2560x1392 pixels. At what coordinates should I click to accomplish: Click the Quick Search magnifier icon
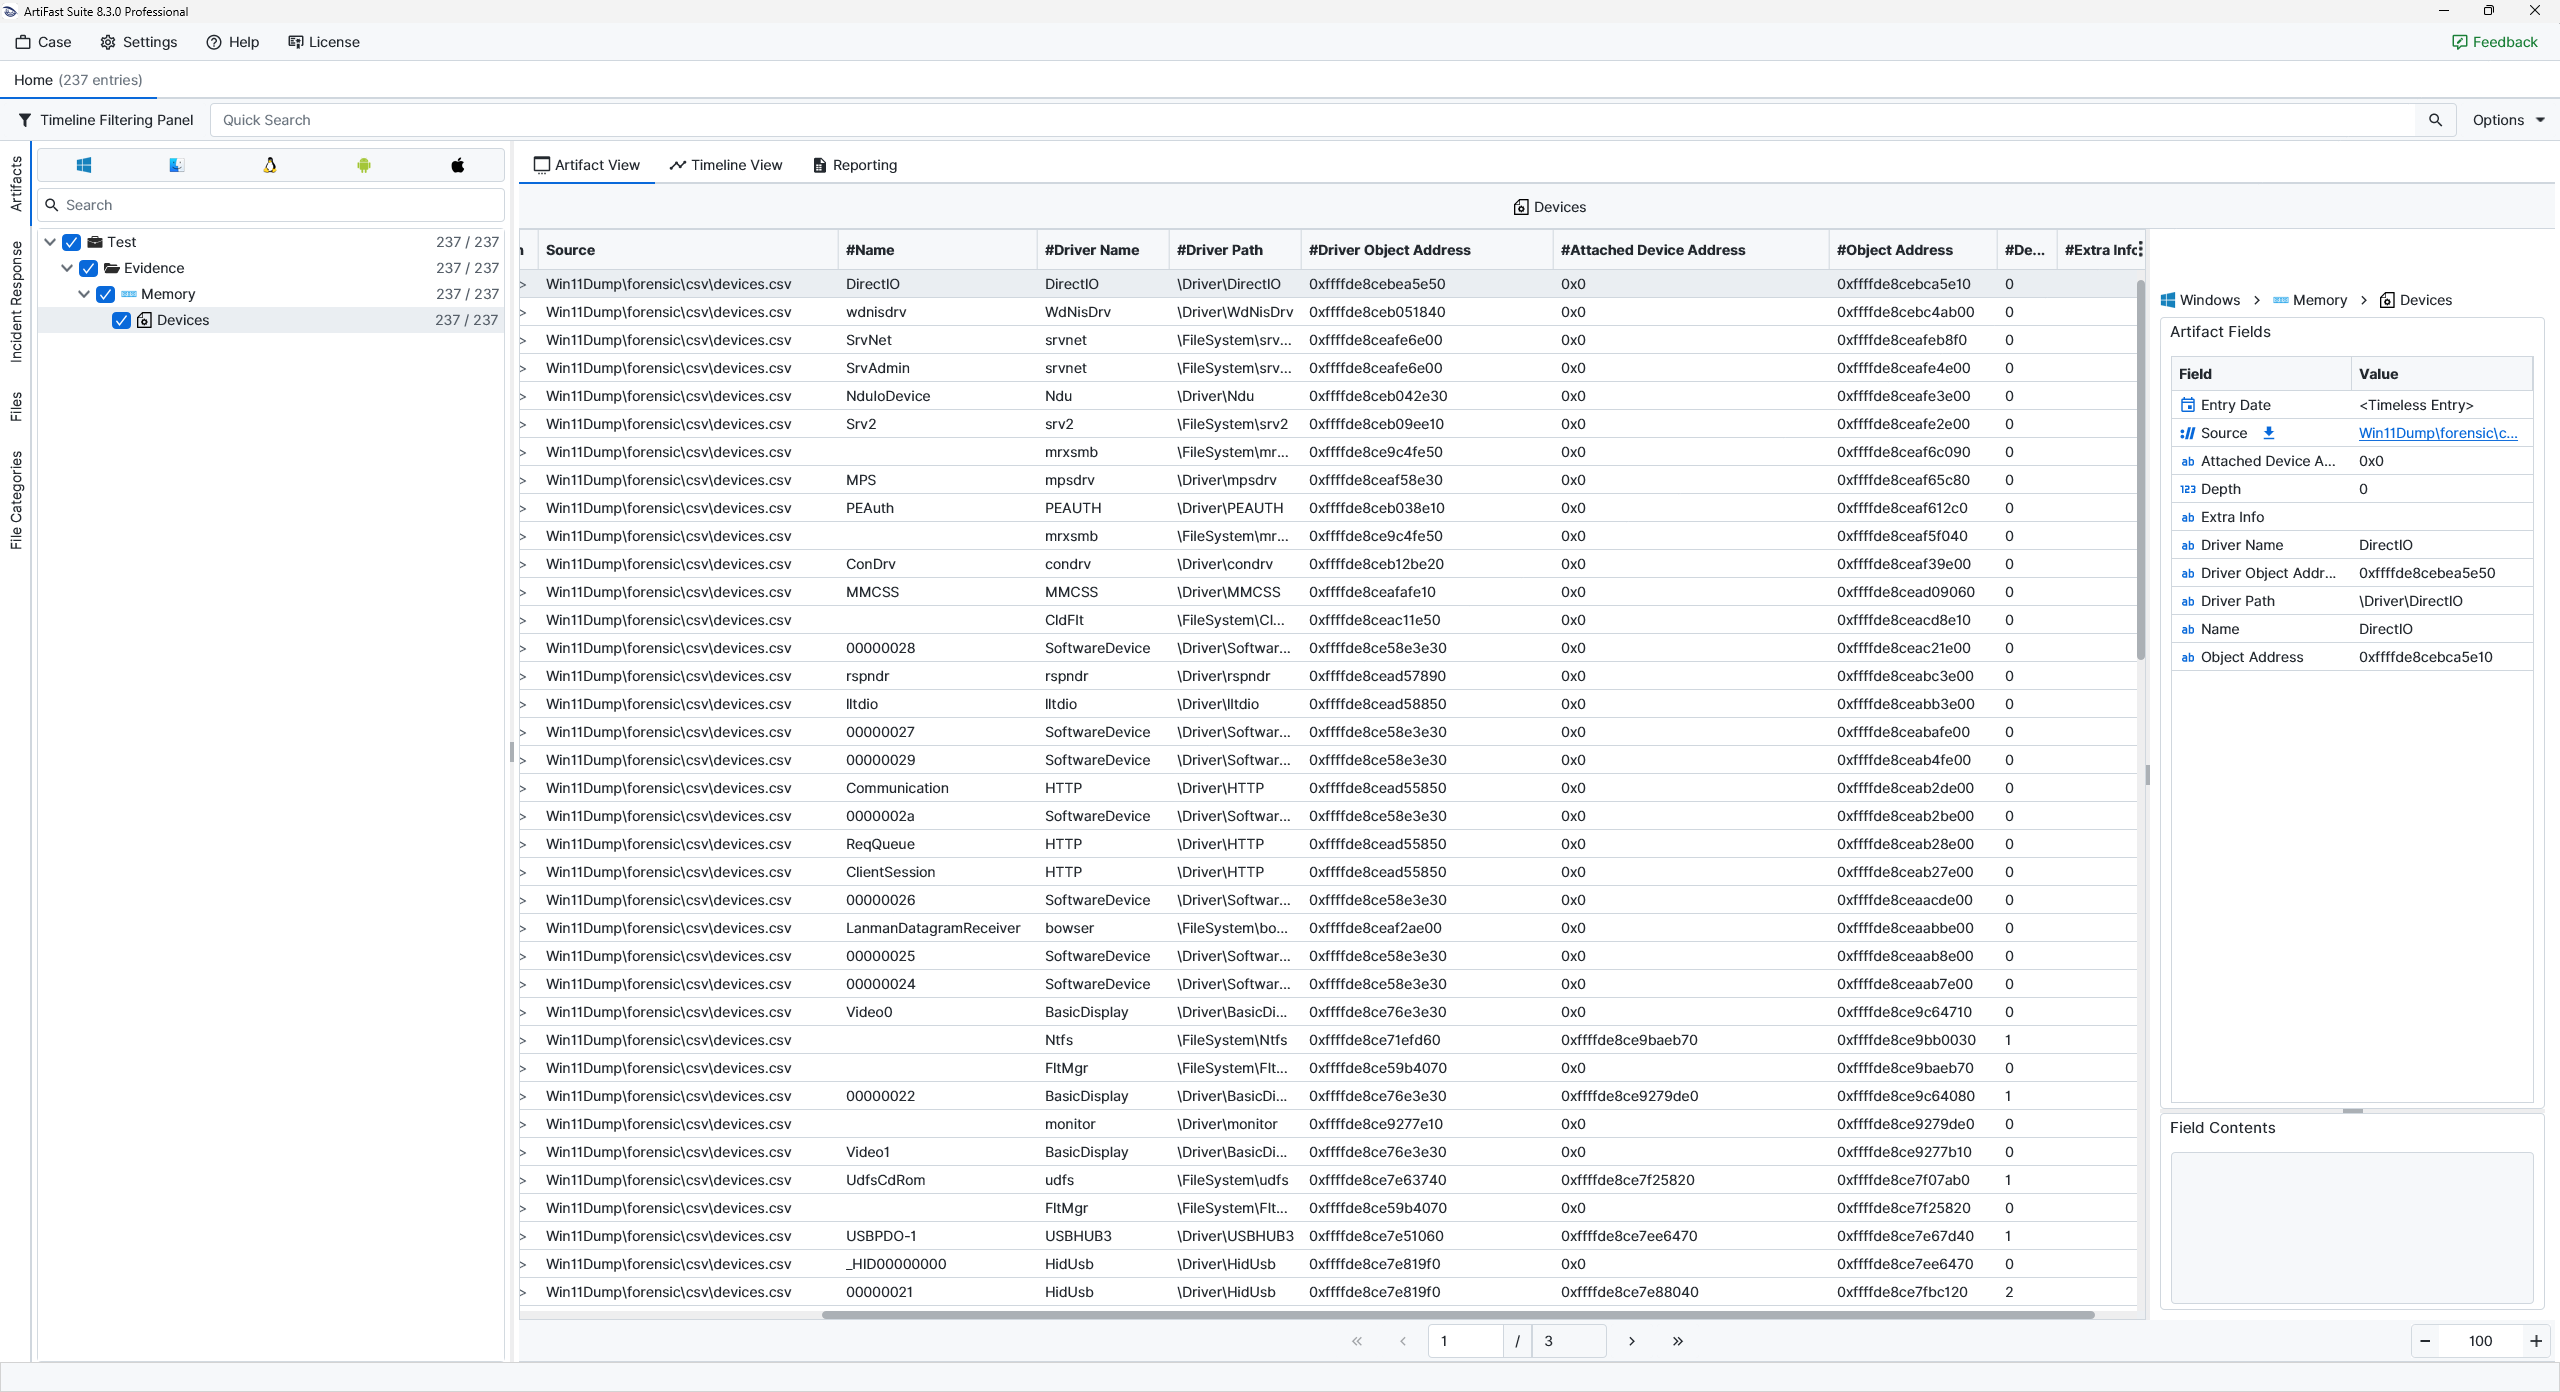[2435, 120]
